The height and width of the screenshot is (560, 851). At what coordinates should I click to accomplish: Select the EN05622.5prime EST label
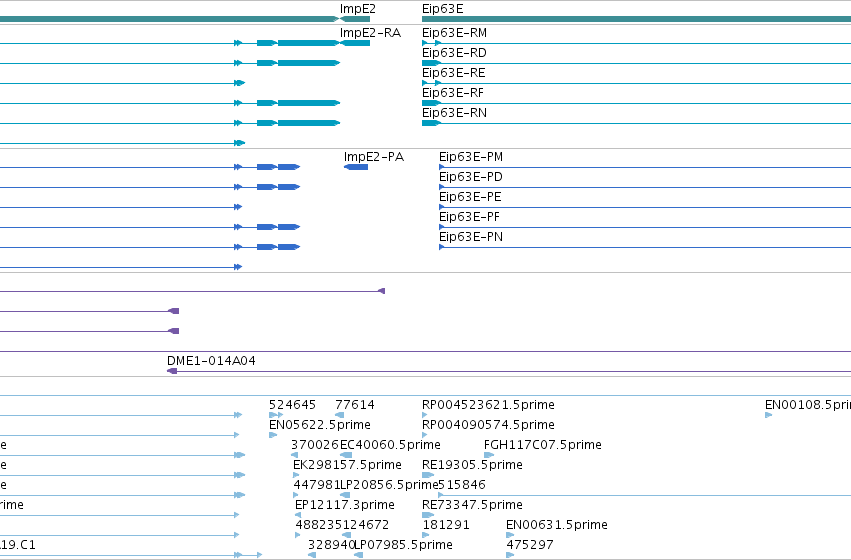point(320,425)
